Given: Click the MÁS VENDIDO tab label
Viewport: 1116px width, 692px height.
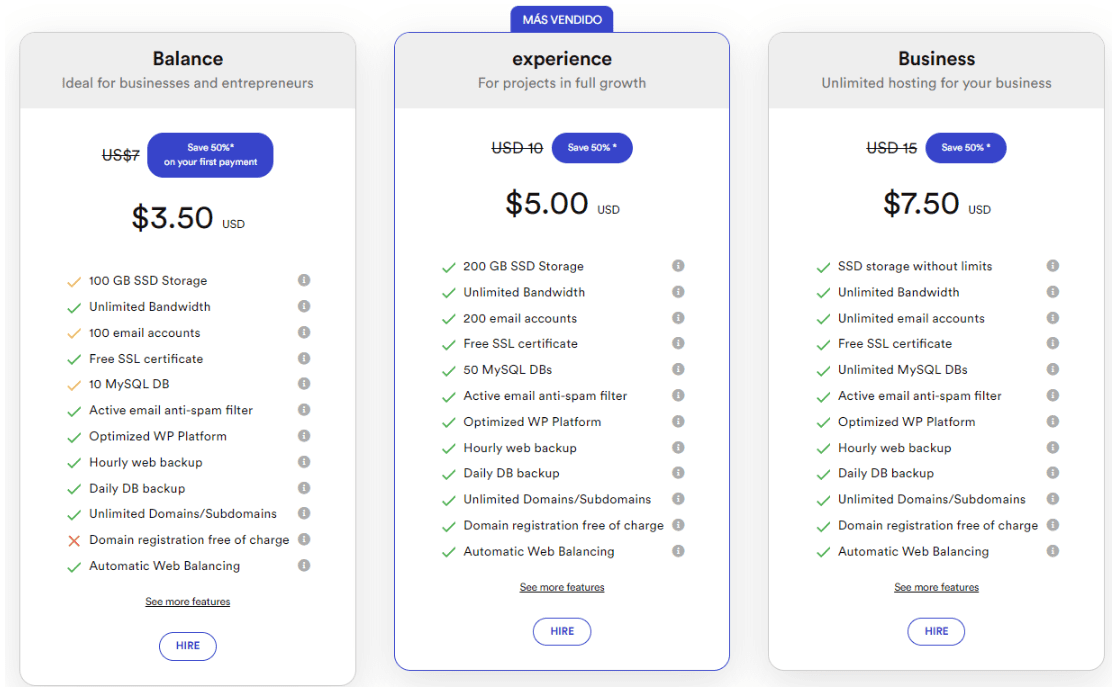Looking at the screenshot, I should point(562,19).
